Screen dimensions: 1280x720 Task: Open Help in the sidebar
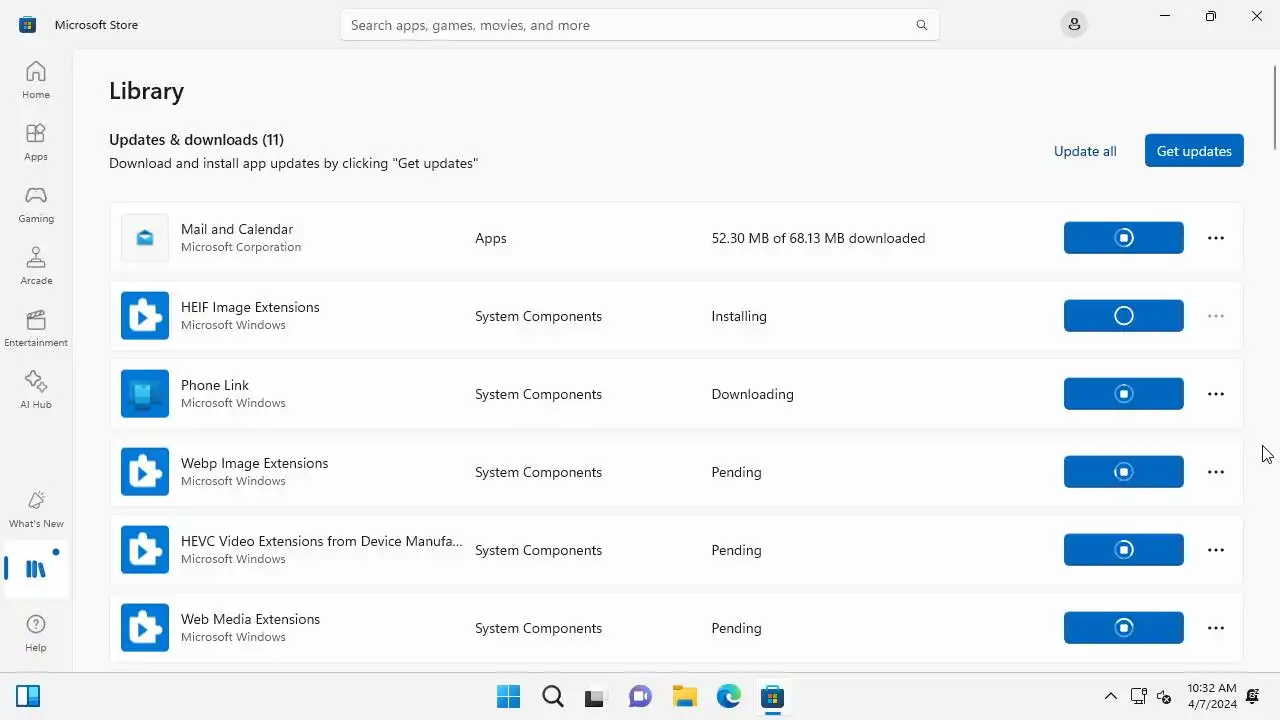[x=36, y=633]
